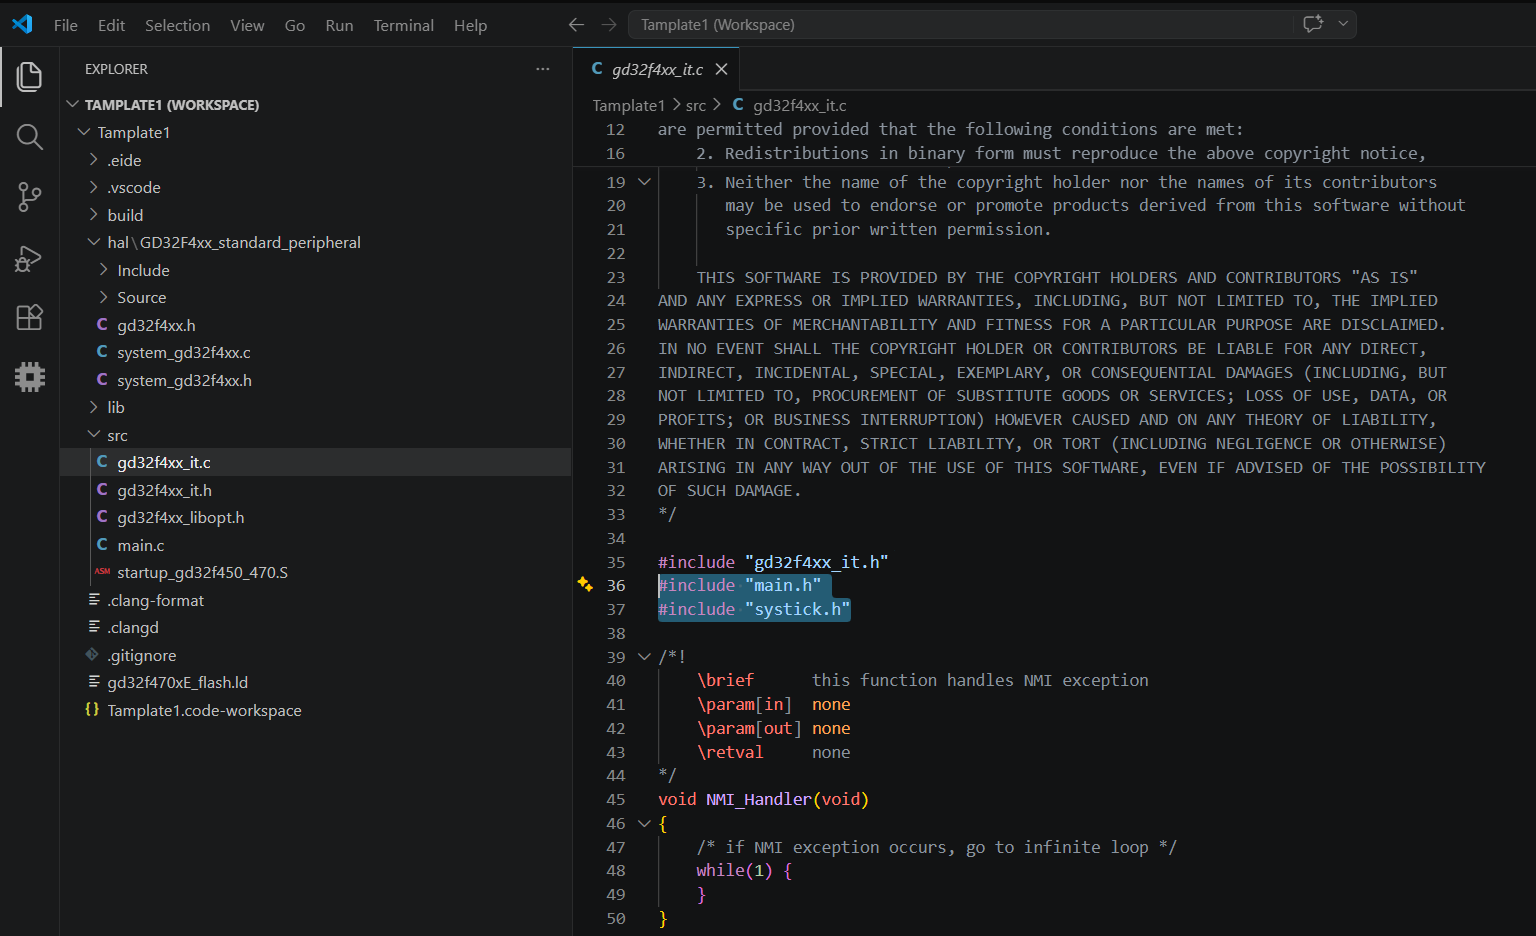Viewport: 1536px width, 936px height.
Task: Open the View menu
Action: 247,25
